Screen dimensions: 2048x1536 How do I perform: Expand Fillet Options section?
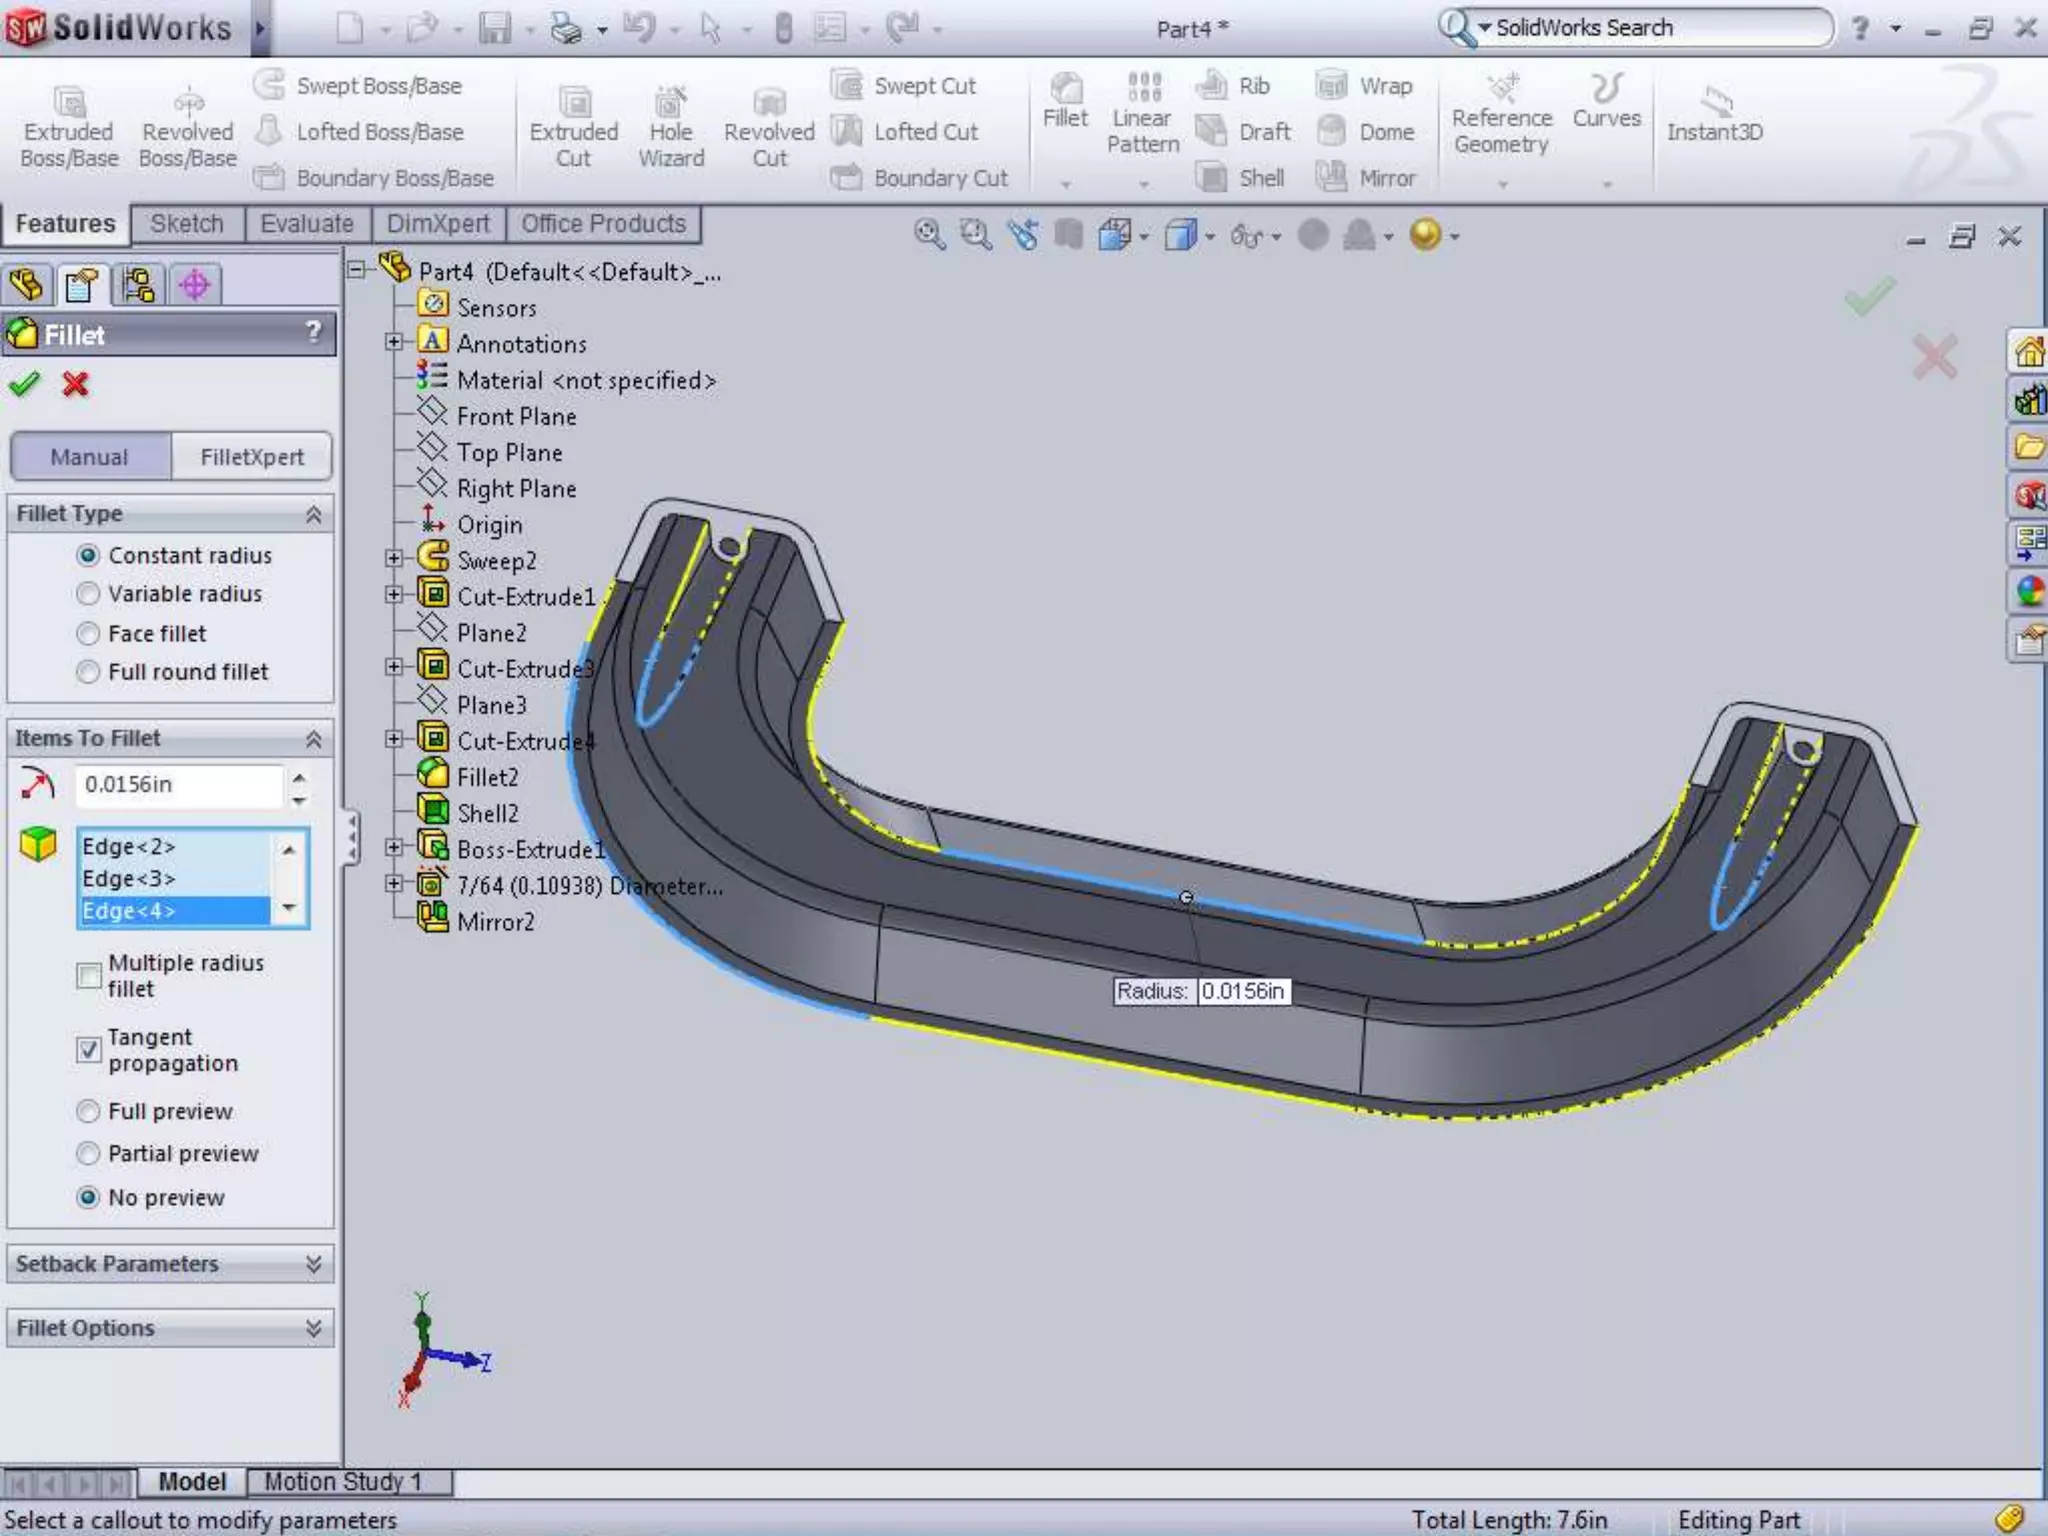pos(313,1328)
